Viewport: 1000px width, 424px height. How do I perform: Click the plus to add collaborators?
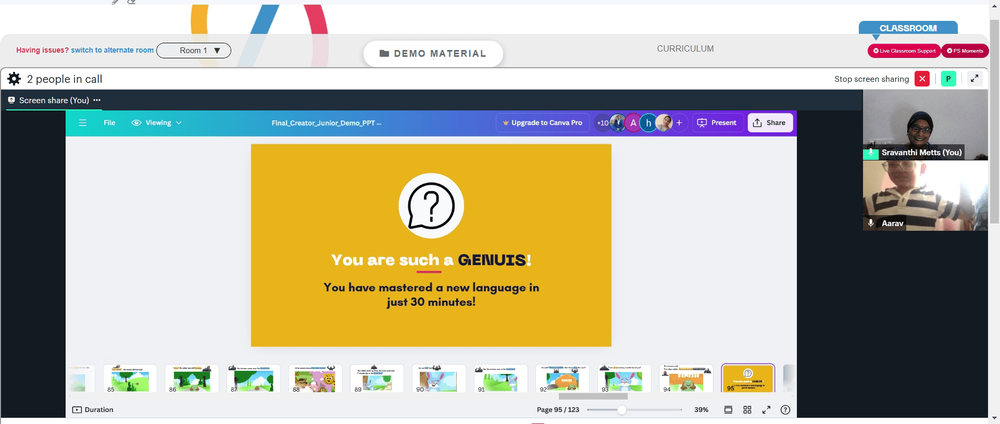[x=679, y=122]
